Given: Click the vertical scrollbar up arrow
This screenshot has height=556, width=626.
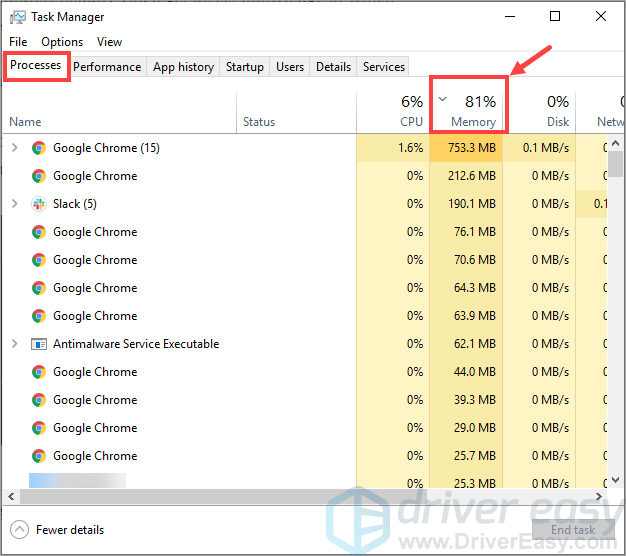Looking at the screenshot, I should [615, 143].
